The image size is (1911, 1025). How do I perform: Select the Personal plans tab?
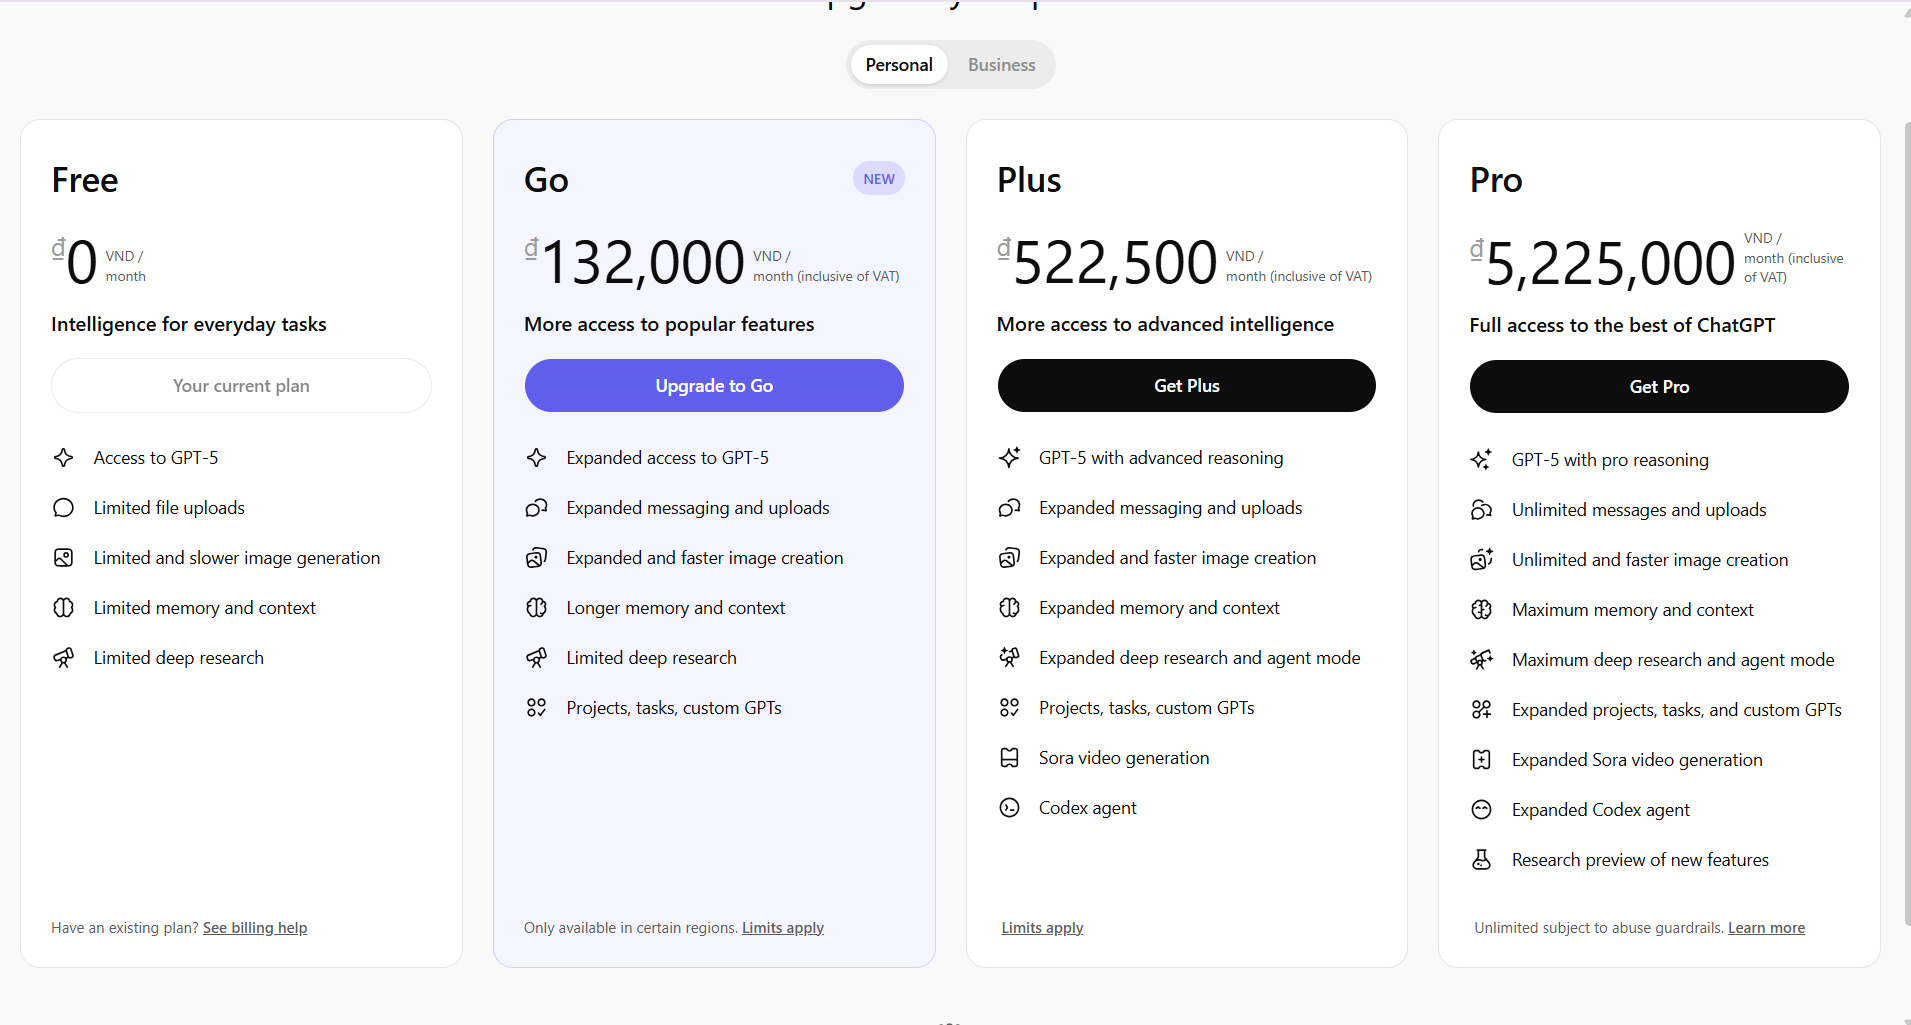point(899,65)
